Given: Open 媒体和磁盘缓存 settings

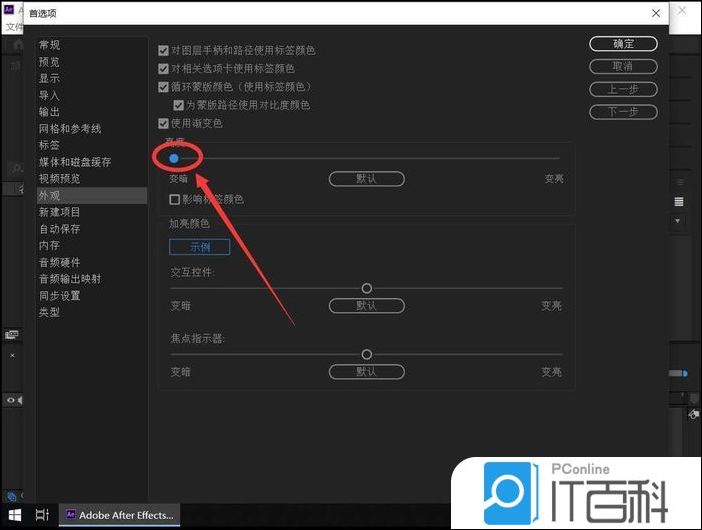Looking at the screenshot, I should coord(75,162).
